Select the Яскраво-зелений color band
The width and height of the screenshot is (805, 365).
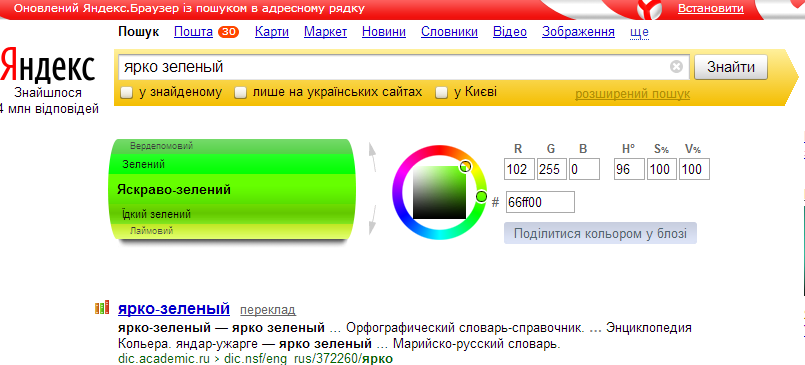(x=231, y=190)
